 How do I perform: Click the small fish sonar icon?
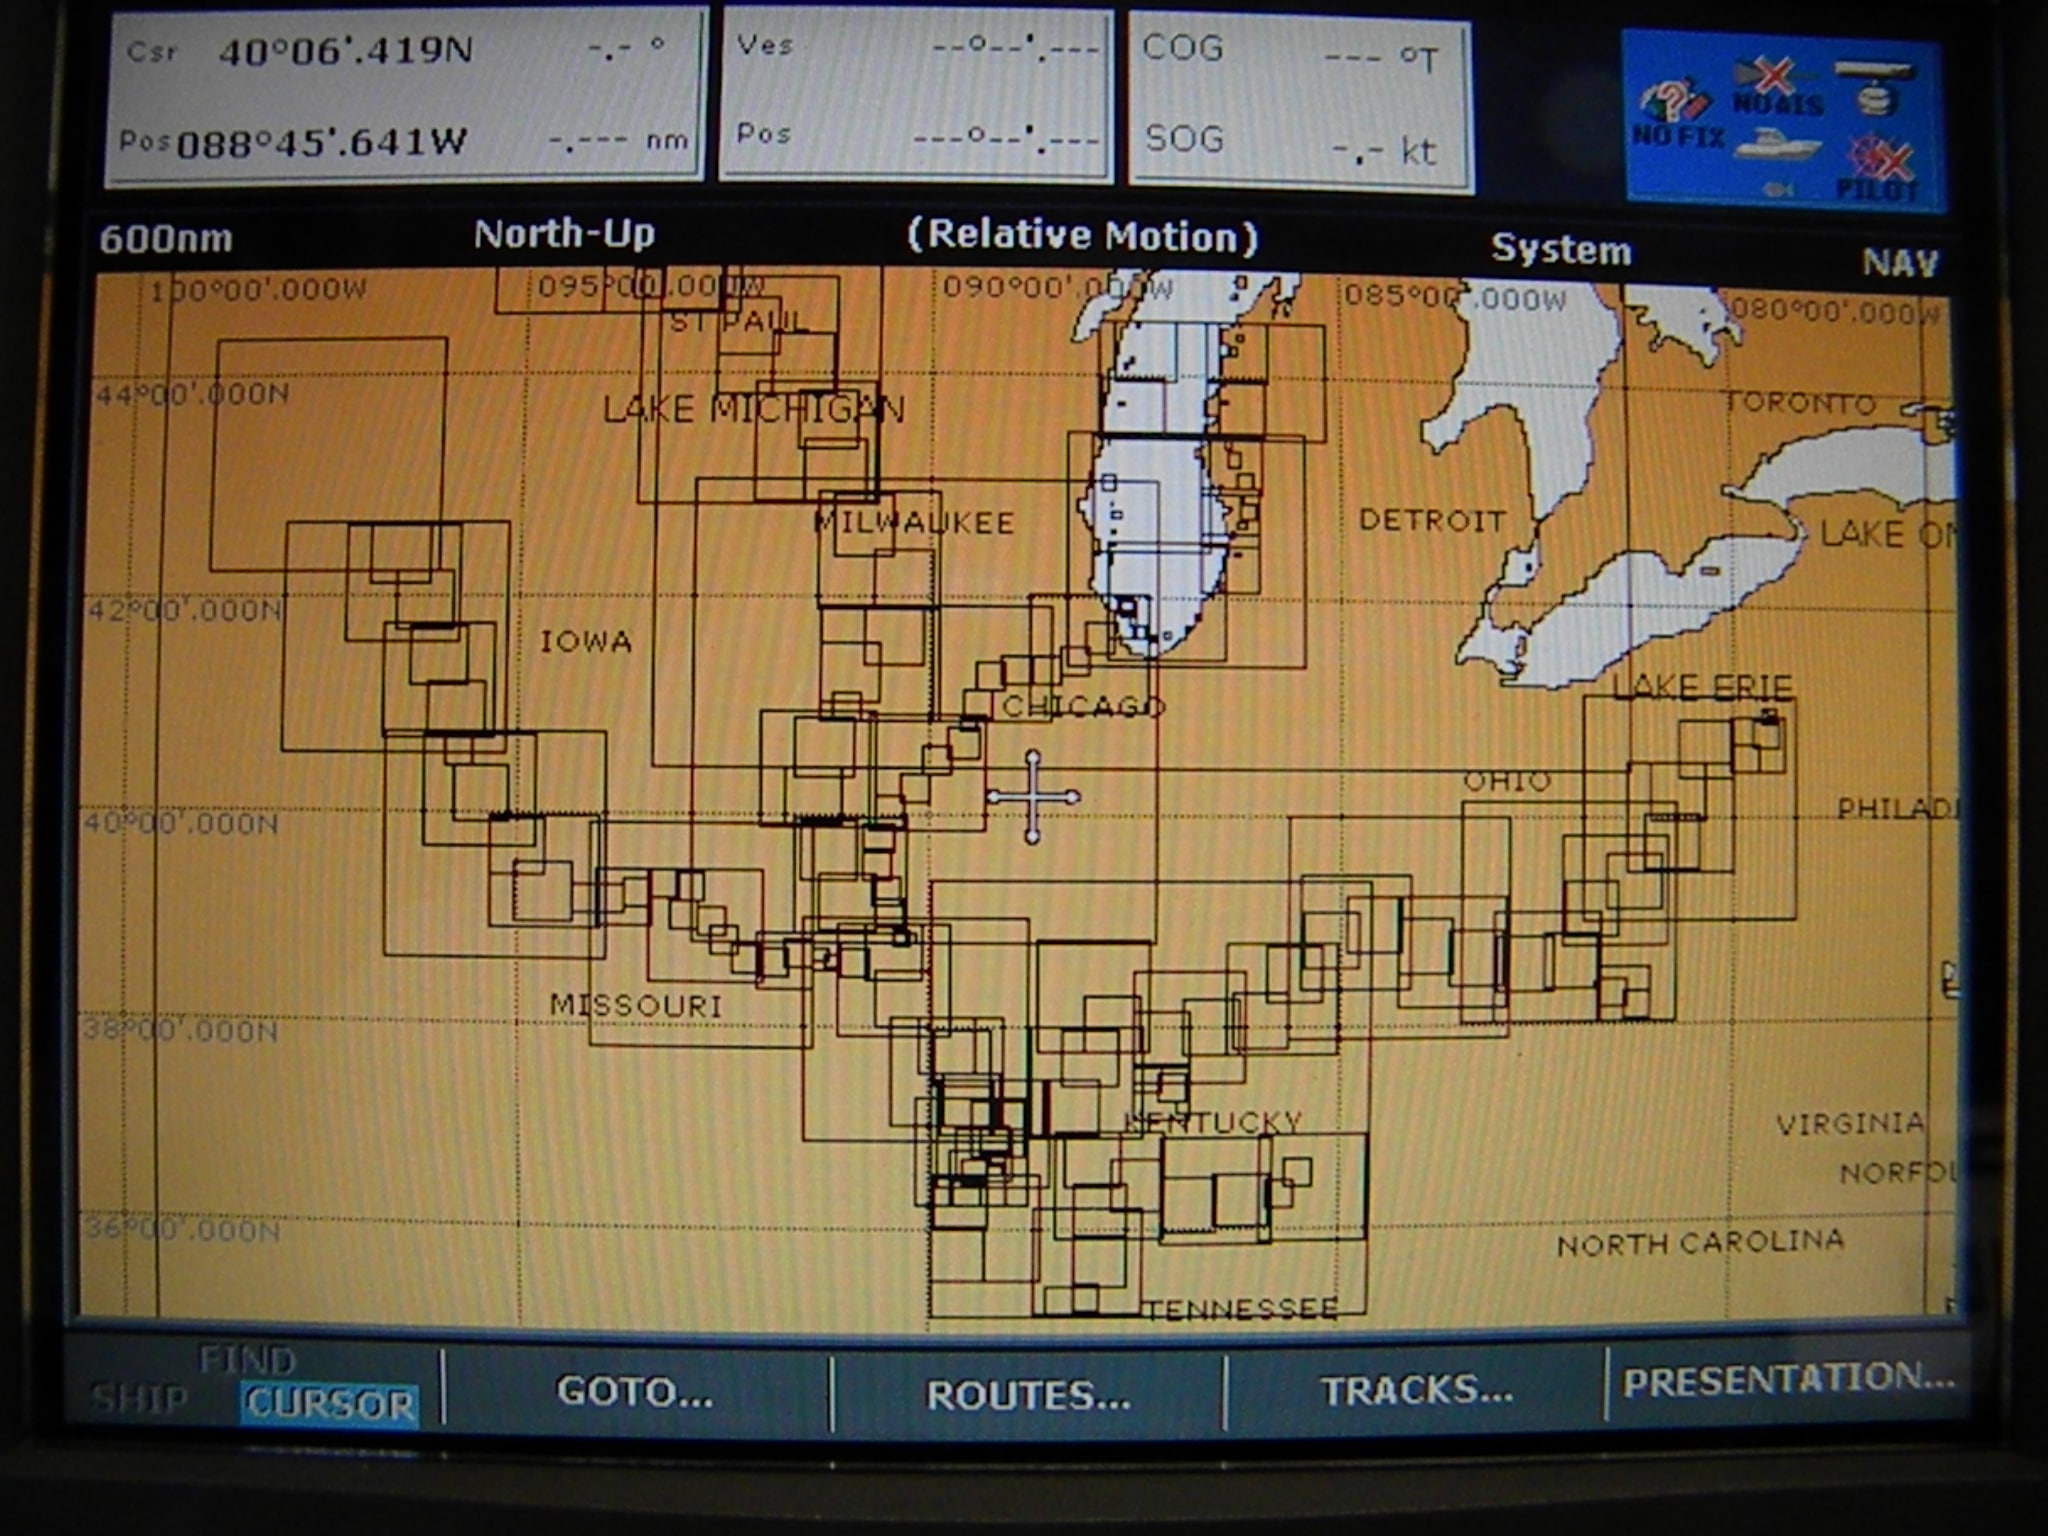coord(1778,190)
